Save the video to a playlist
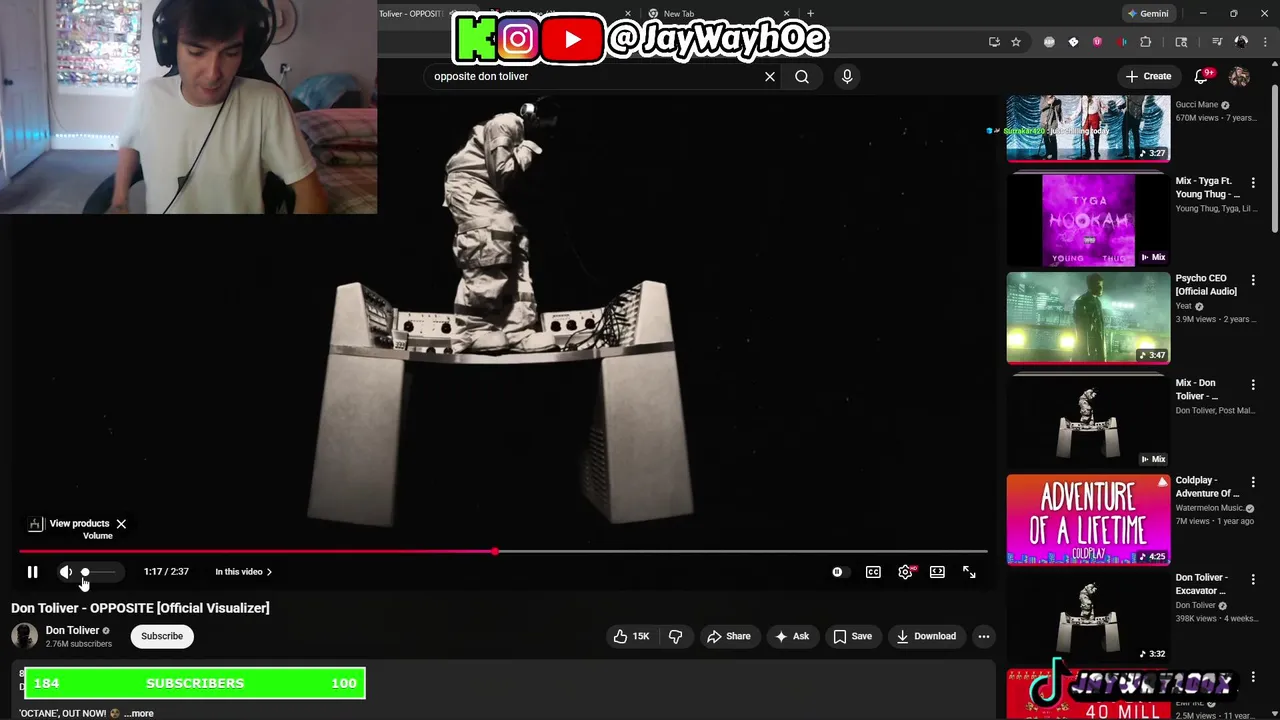Viewport: 1280px width, 720px height. (853, 636)
